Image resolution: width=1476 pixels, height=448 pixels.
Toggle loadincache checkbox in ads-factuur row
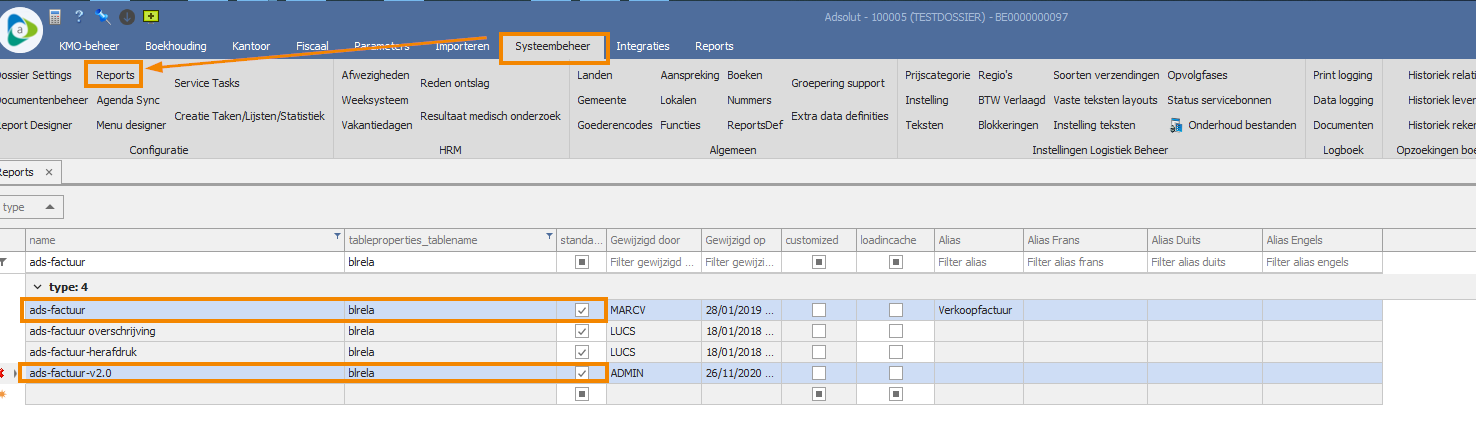pos(896,310)
